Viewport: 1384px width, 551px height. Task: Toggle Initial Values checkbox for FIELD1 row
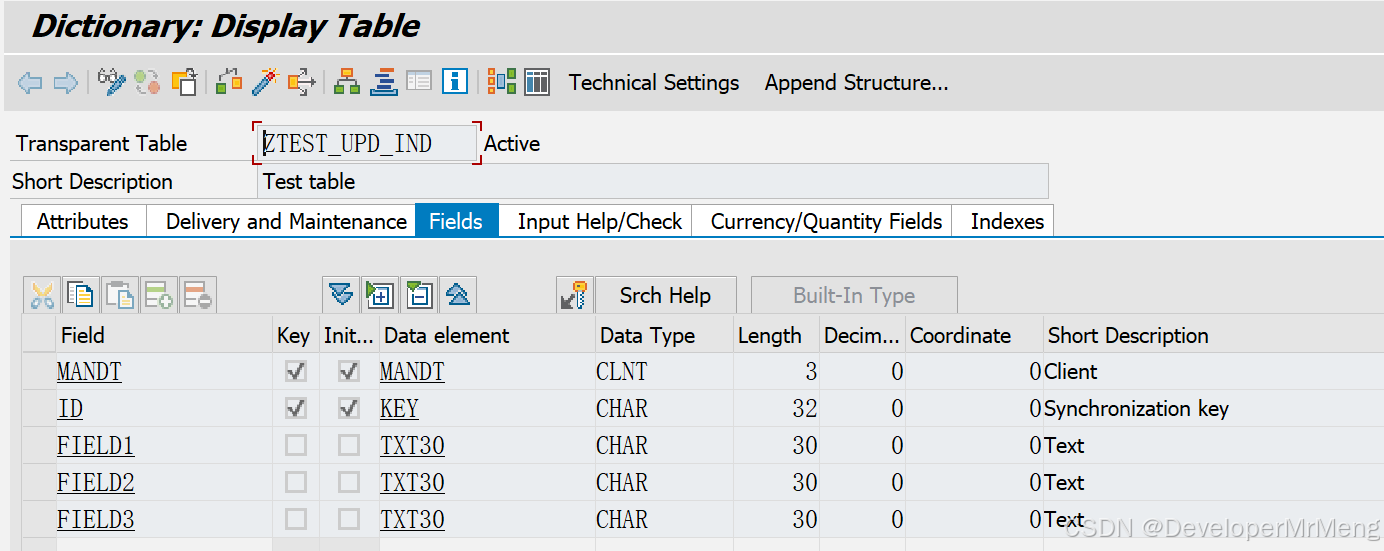pyautogui.click(x=349, y=445)
